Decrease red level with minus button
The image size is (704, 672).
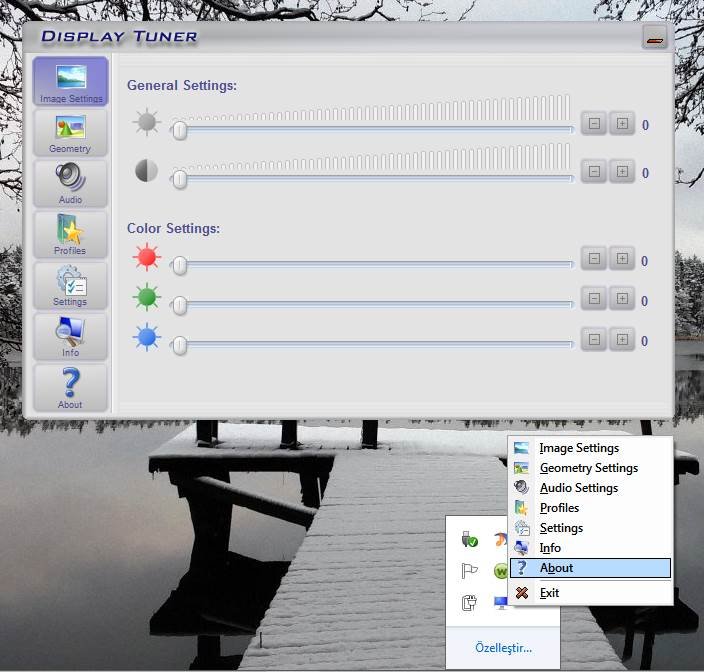point(594,258)
